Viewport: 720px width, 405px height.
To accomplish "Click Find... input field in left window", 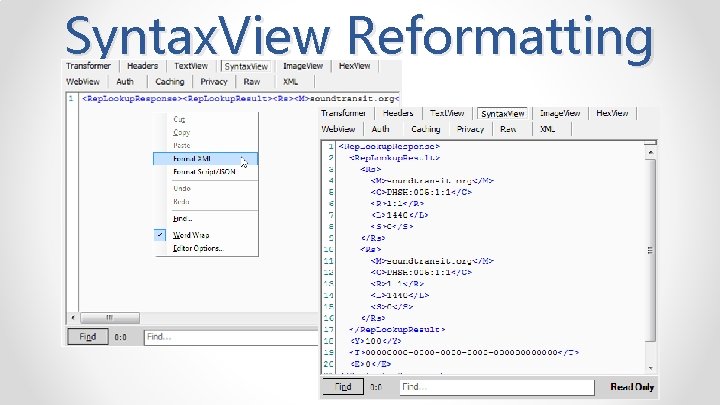I will [231, 337].
